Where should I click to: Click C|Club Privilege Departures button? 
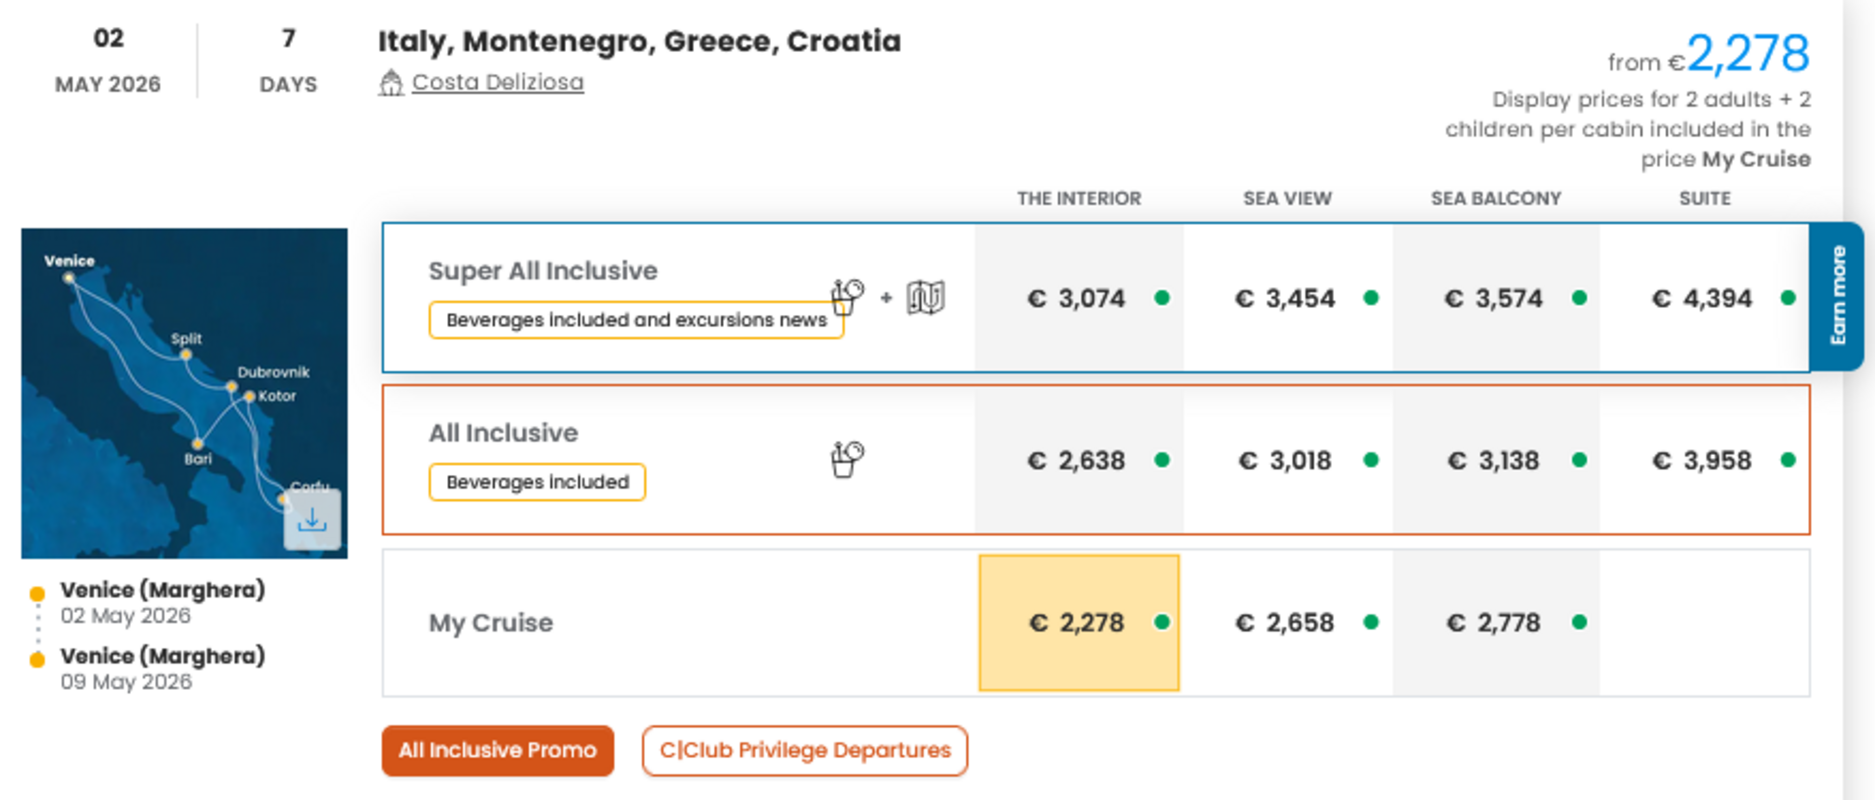805,750
